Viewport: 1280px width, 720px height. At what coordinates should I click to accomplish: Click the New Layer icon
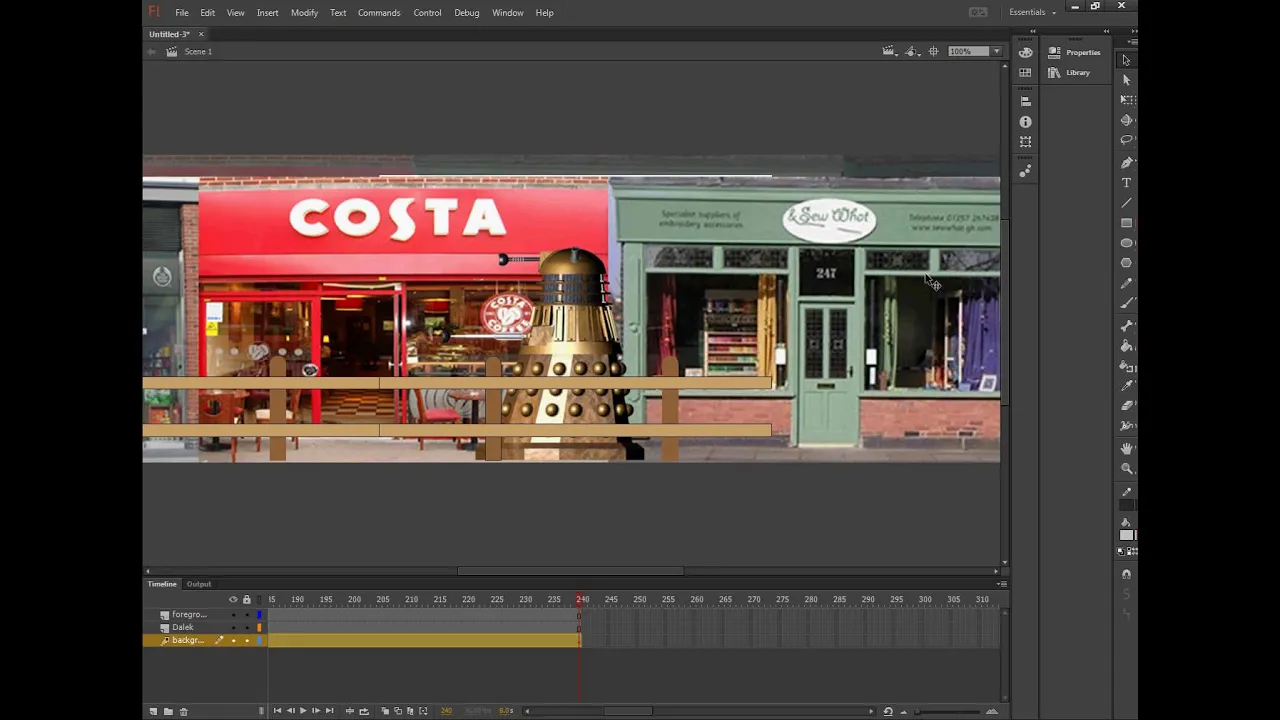pyautogui.click(x=153, y=711)
